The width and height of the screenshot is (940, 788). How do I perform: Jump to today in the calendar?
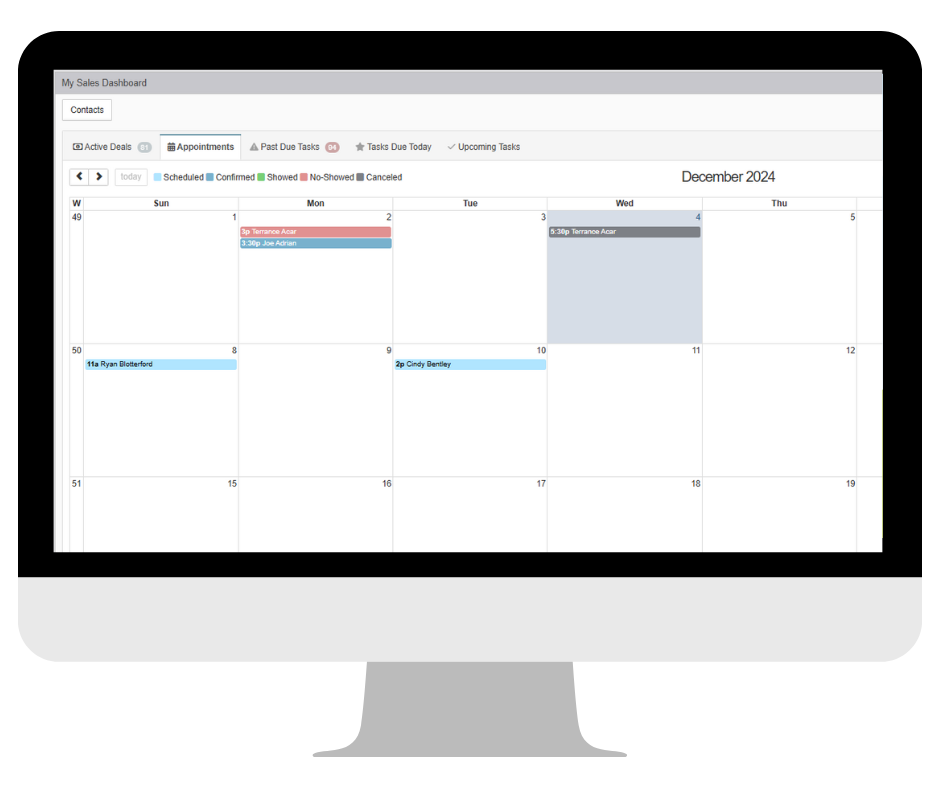pos(131,177)
